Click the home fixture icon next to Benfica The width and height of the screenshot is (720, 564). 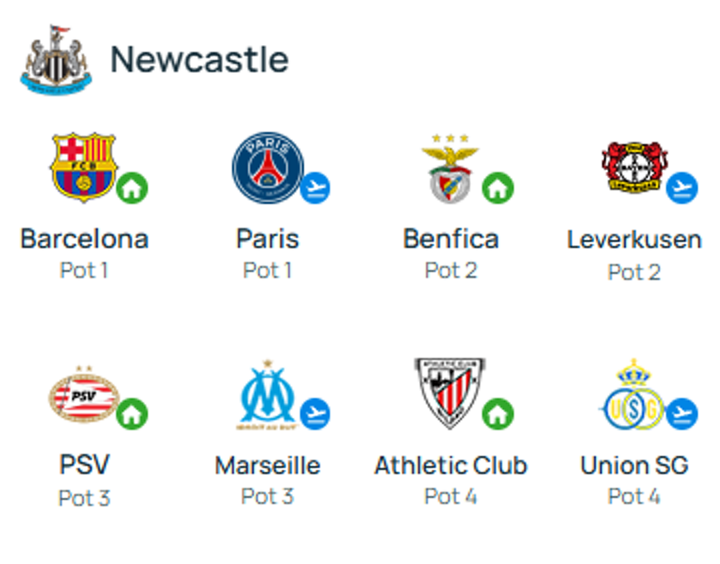coord(498,187)
